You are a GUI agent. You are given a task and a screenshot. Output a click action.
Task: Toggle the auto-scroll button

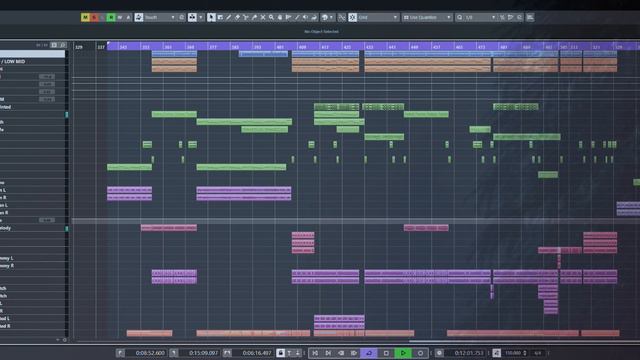[192, 17]
